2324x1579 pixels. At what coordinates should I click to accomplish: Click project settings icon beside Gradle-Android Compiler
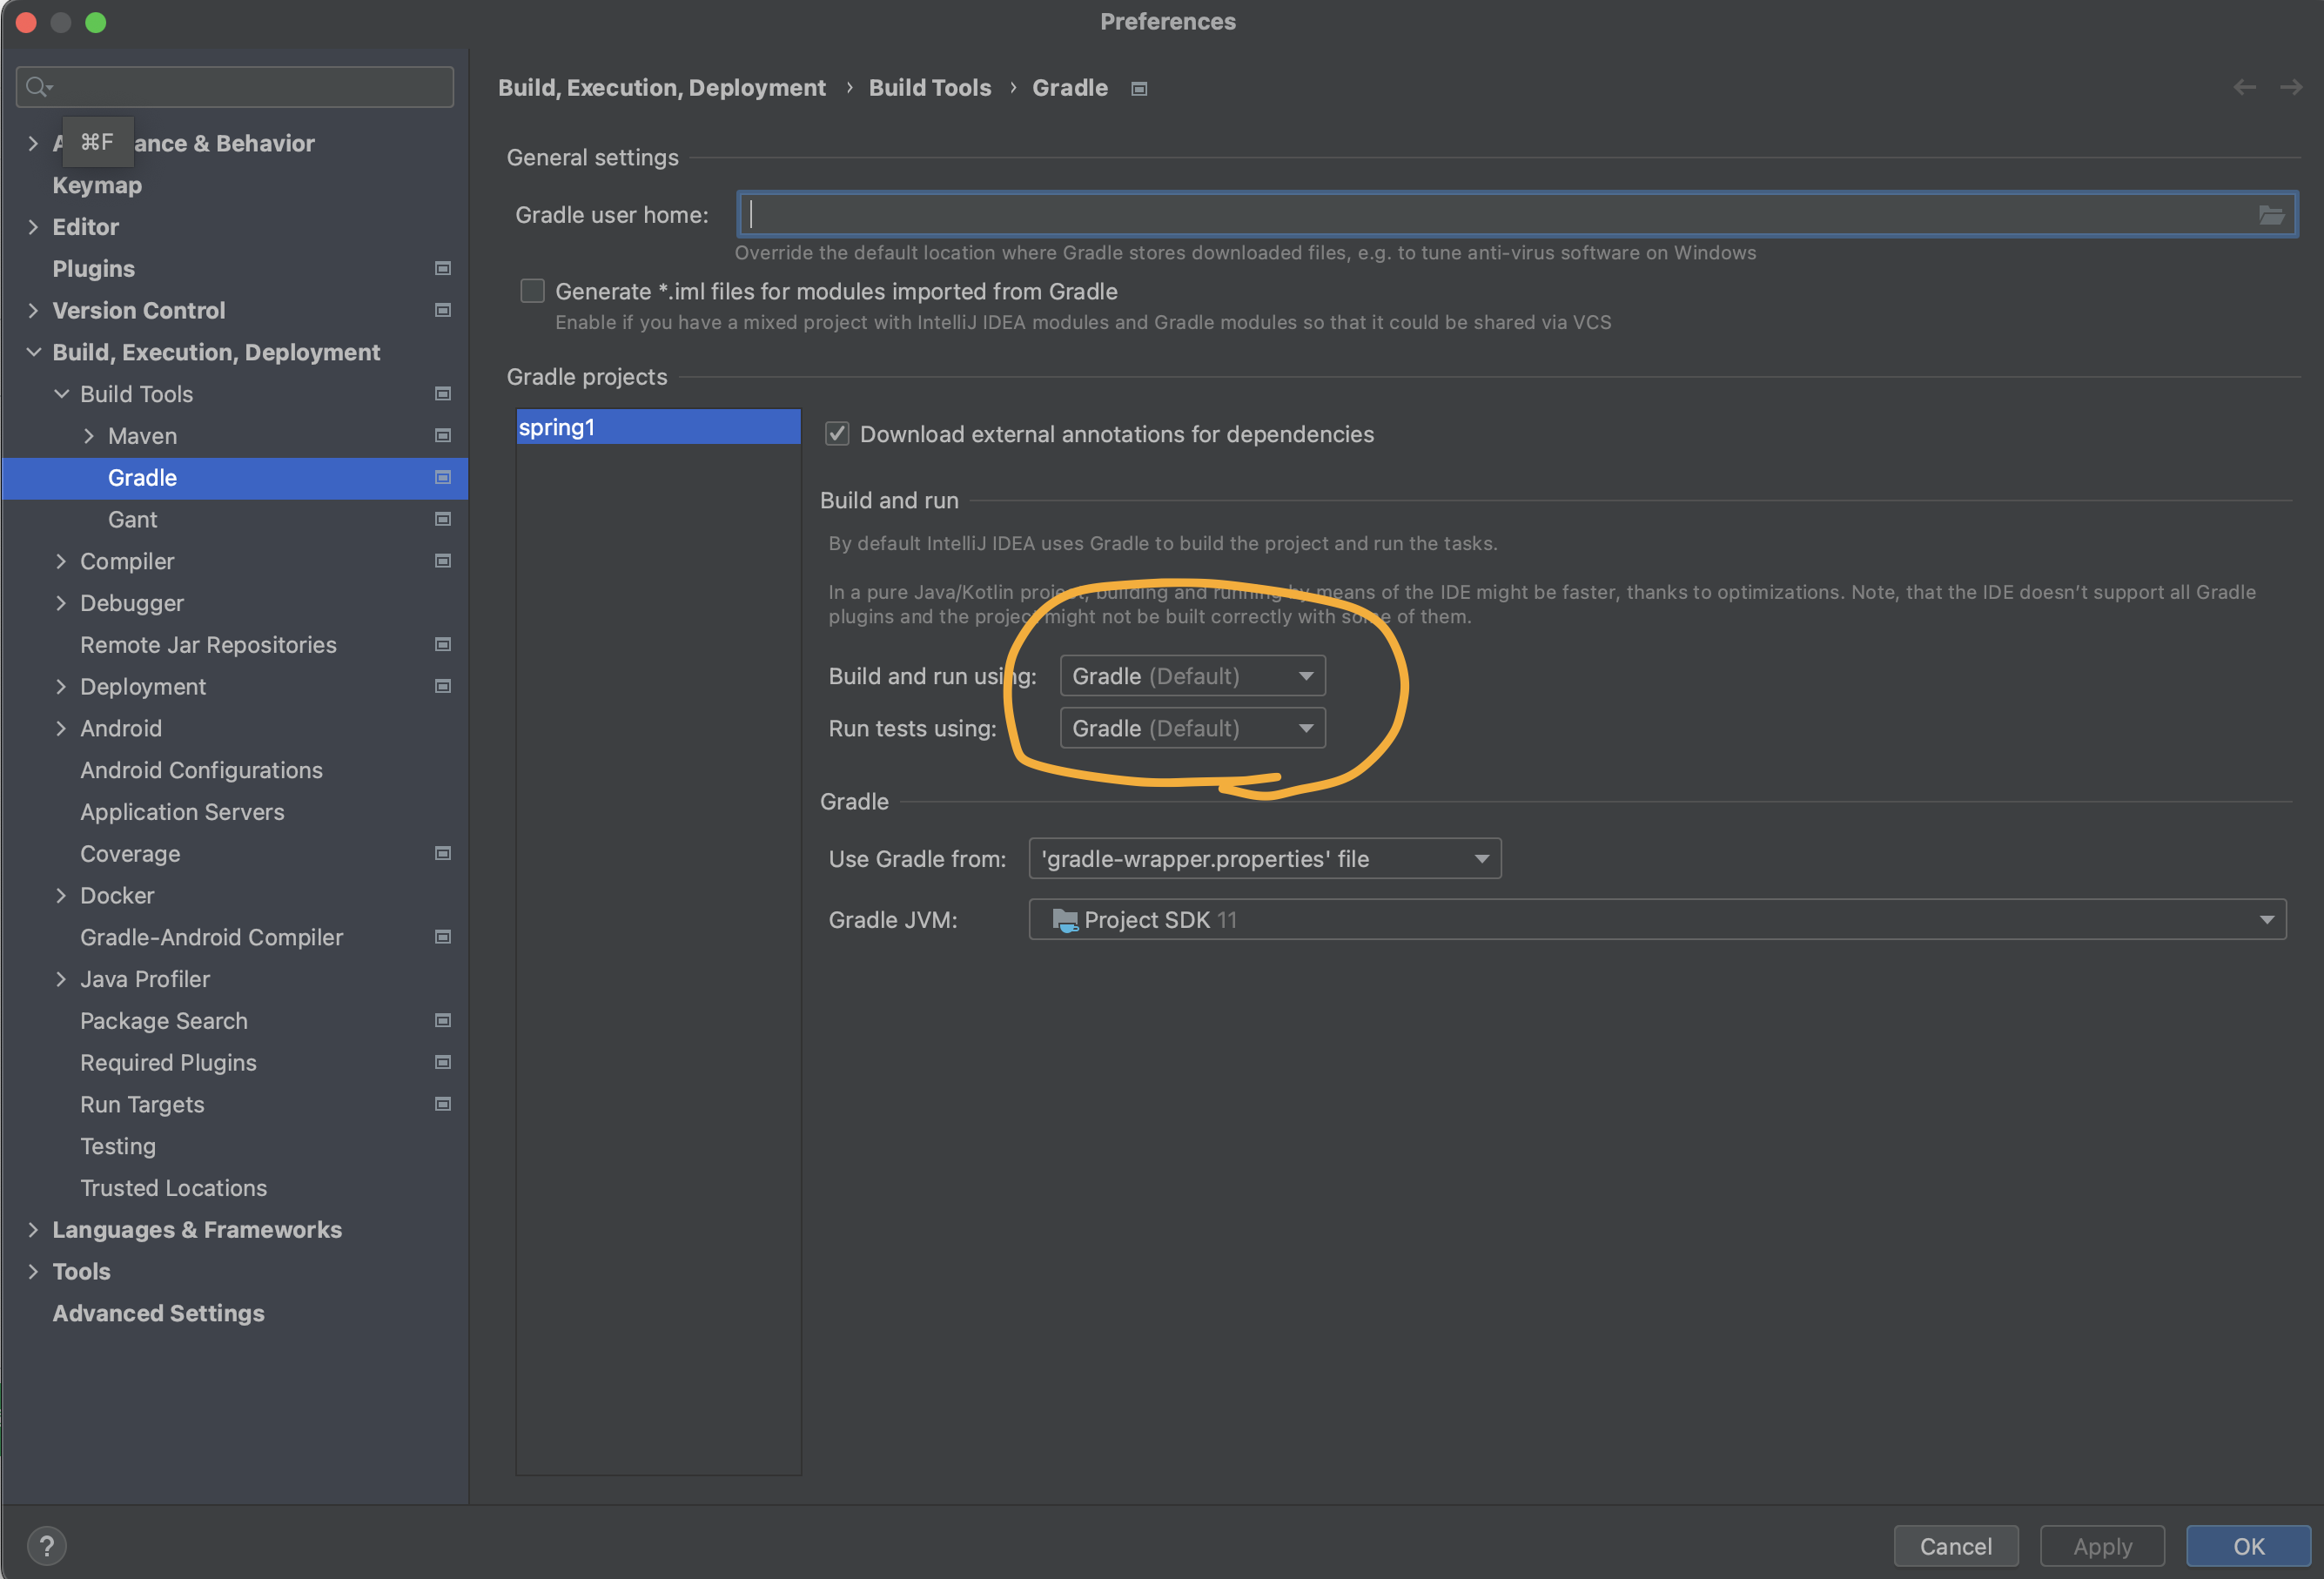pyautogui.click(x=443, y=937)
